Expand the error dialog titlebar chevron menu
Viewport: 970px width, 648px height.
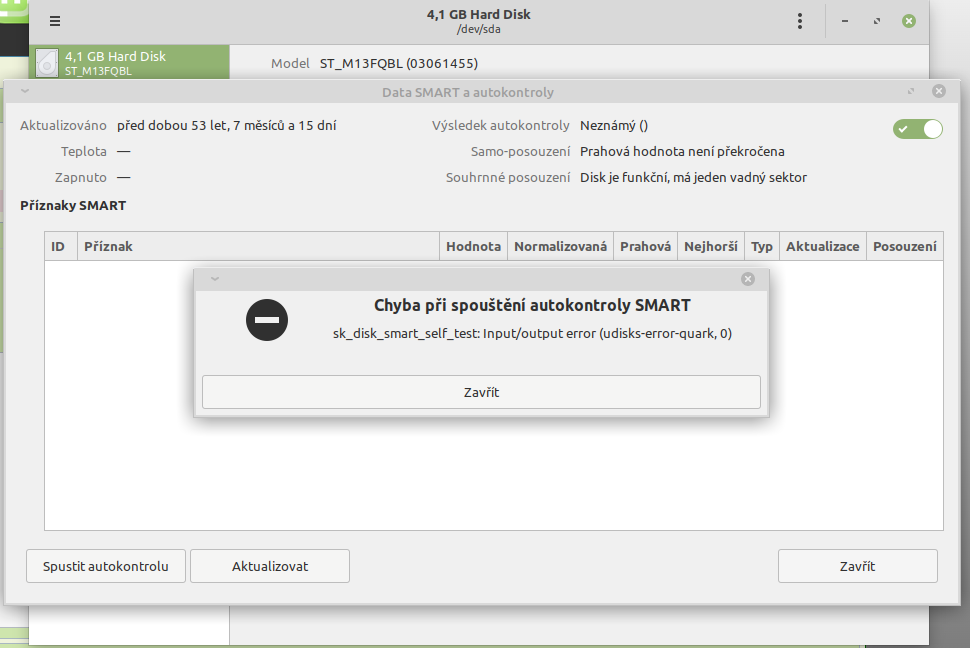pyautogui.click(x=214, y=279)
